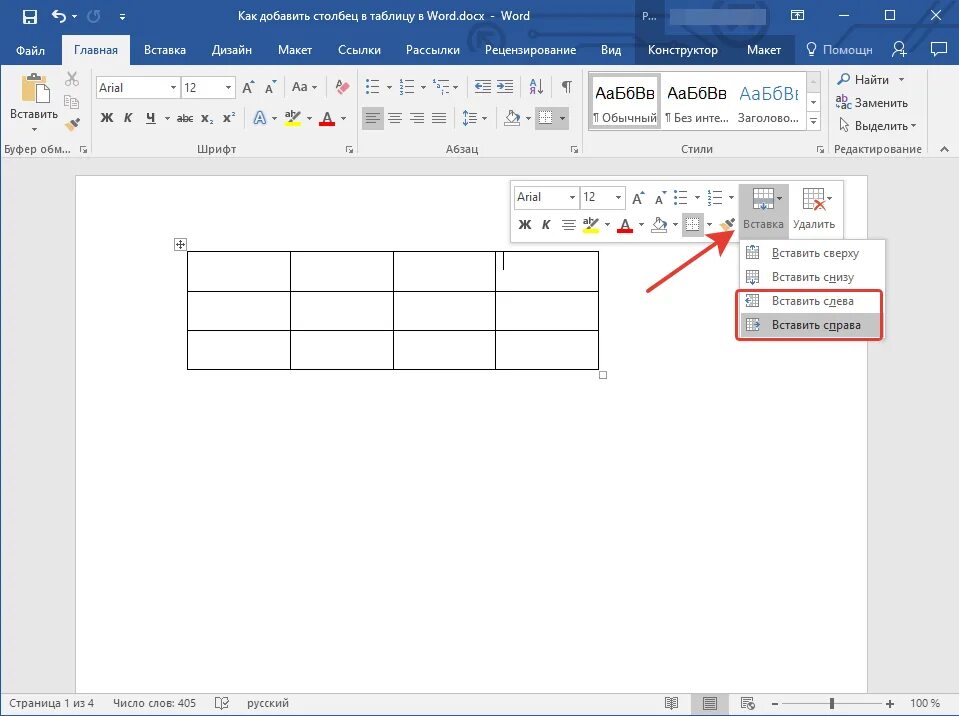Click the table move handle
The width and height of the screenshot is (959, 716).
(180, 245)
